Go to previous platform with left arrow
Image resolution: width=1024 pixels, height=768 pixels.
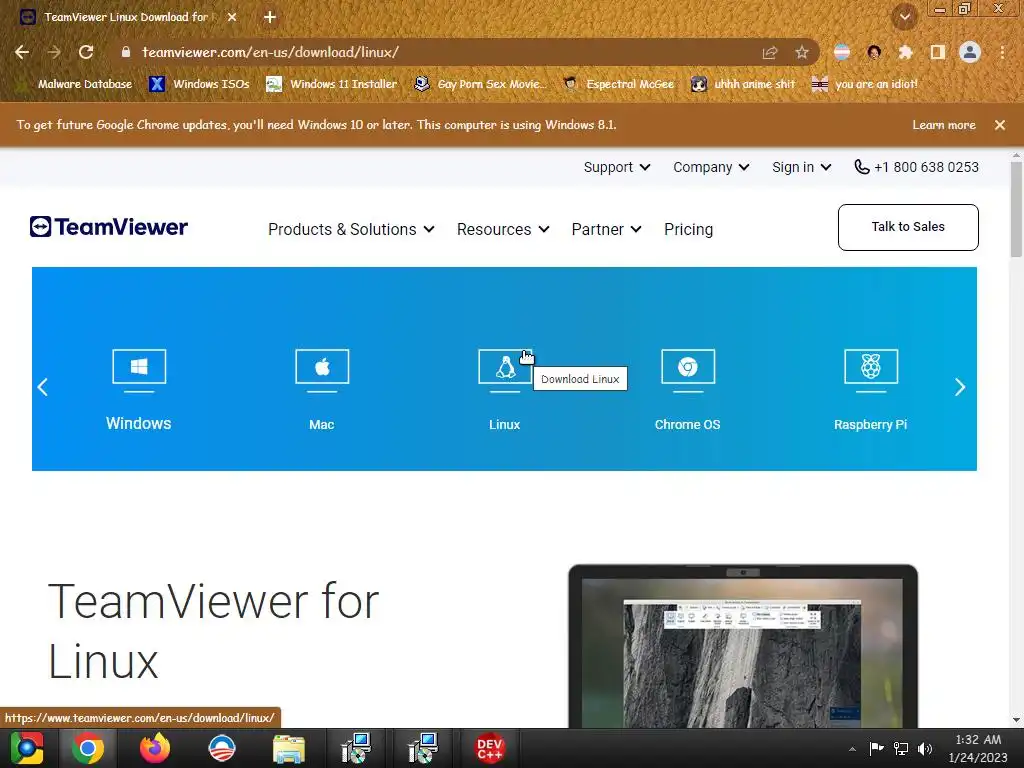[x=43, y=387]
